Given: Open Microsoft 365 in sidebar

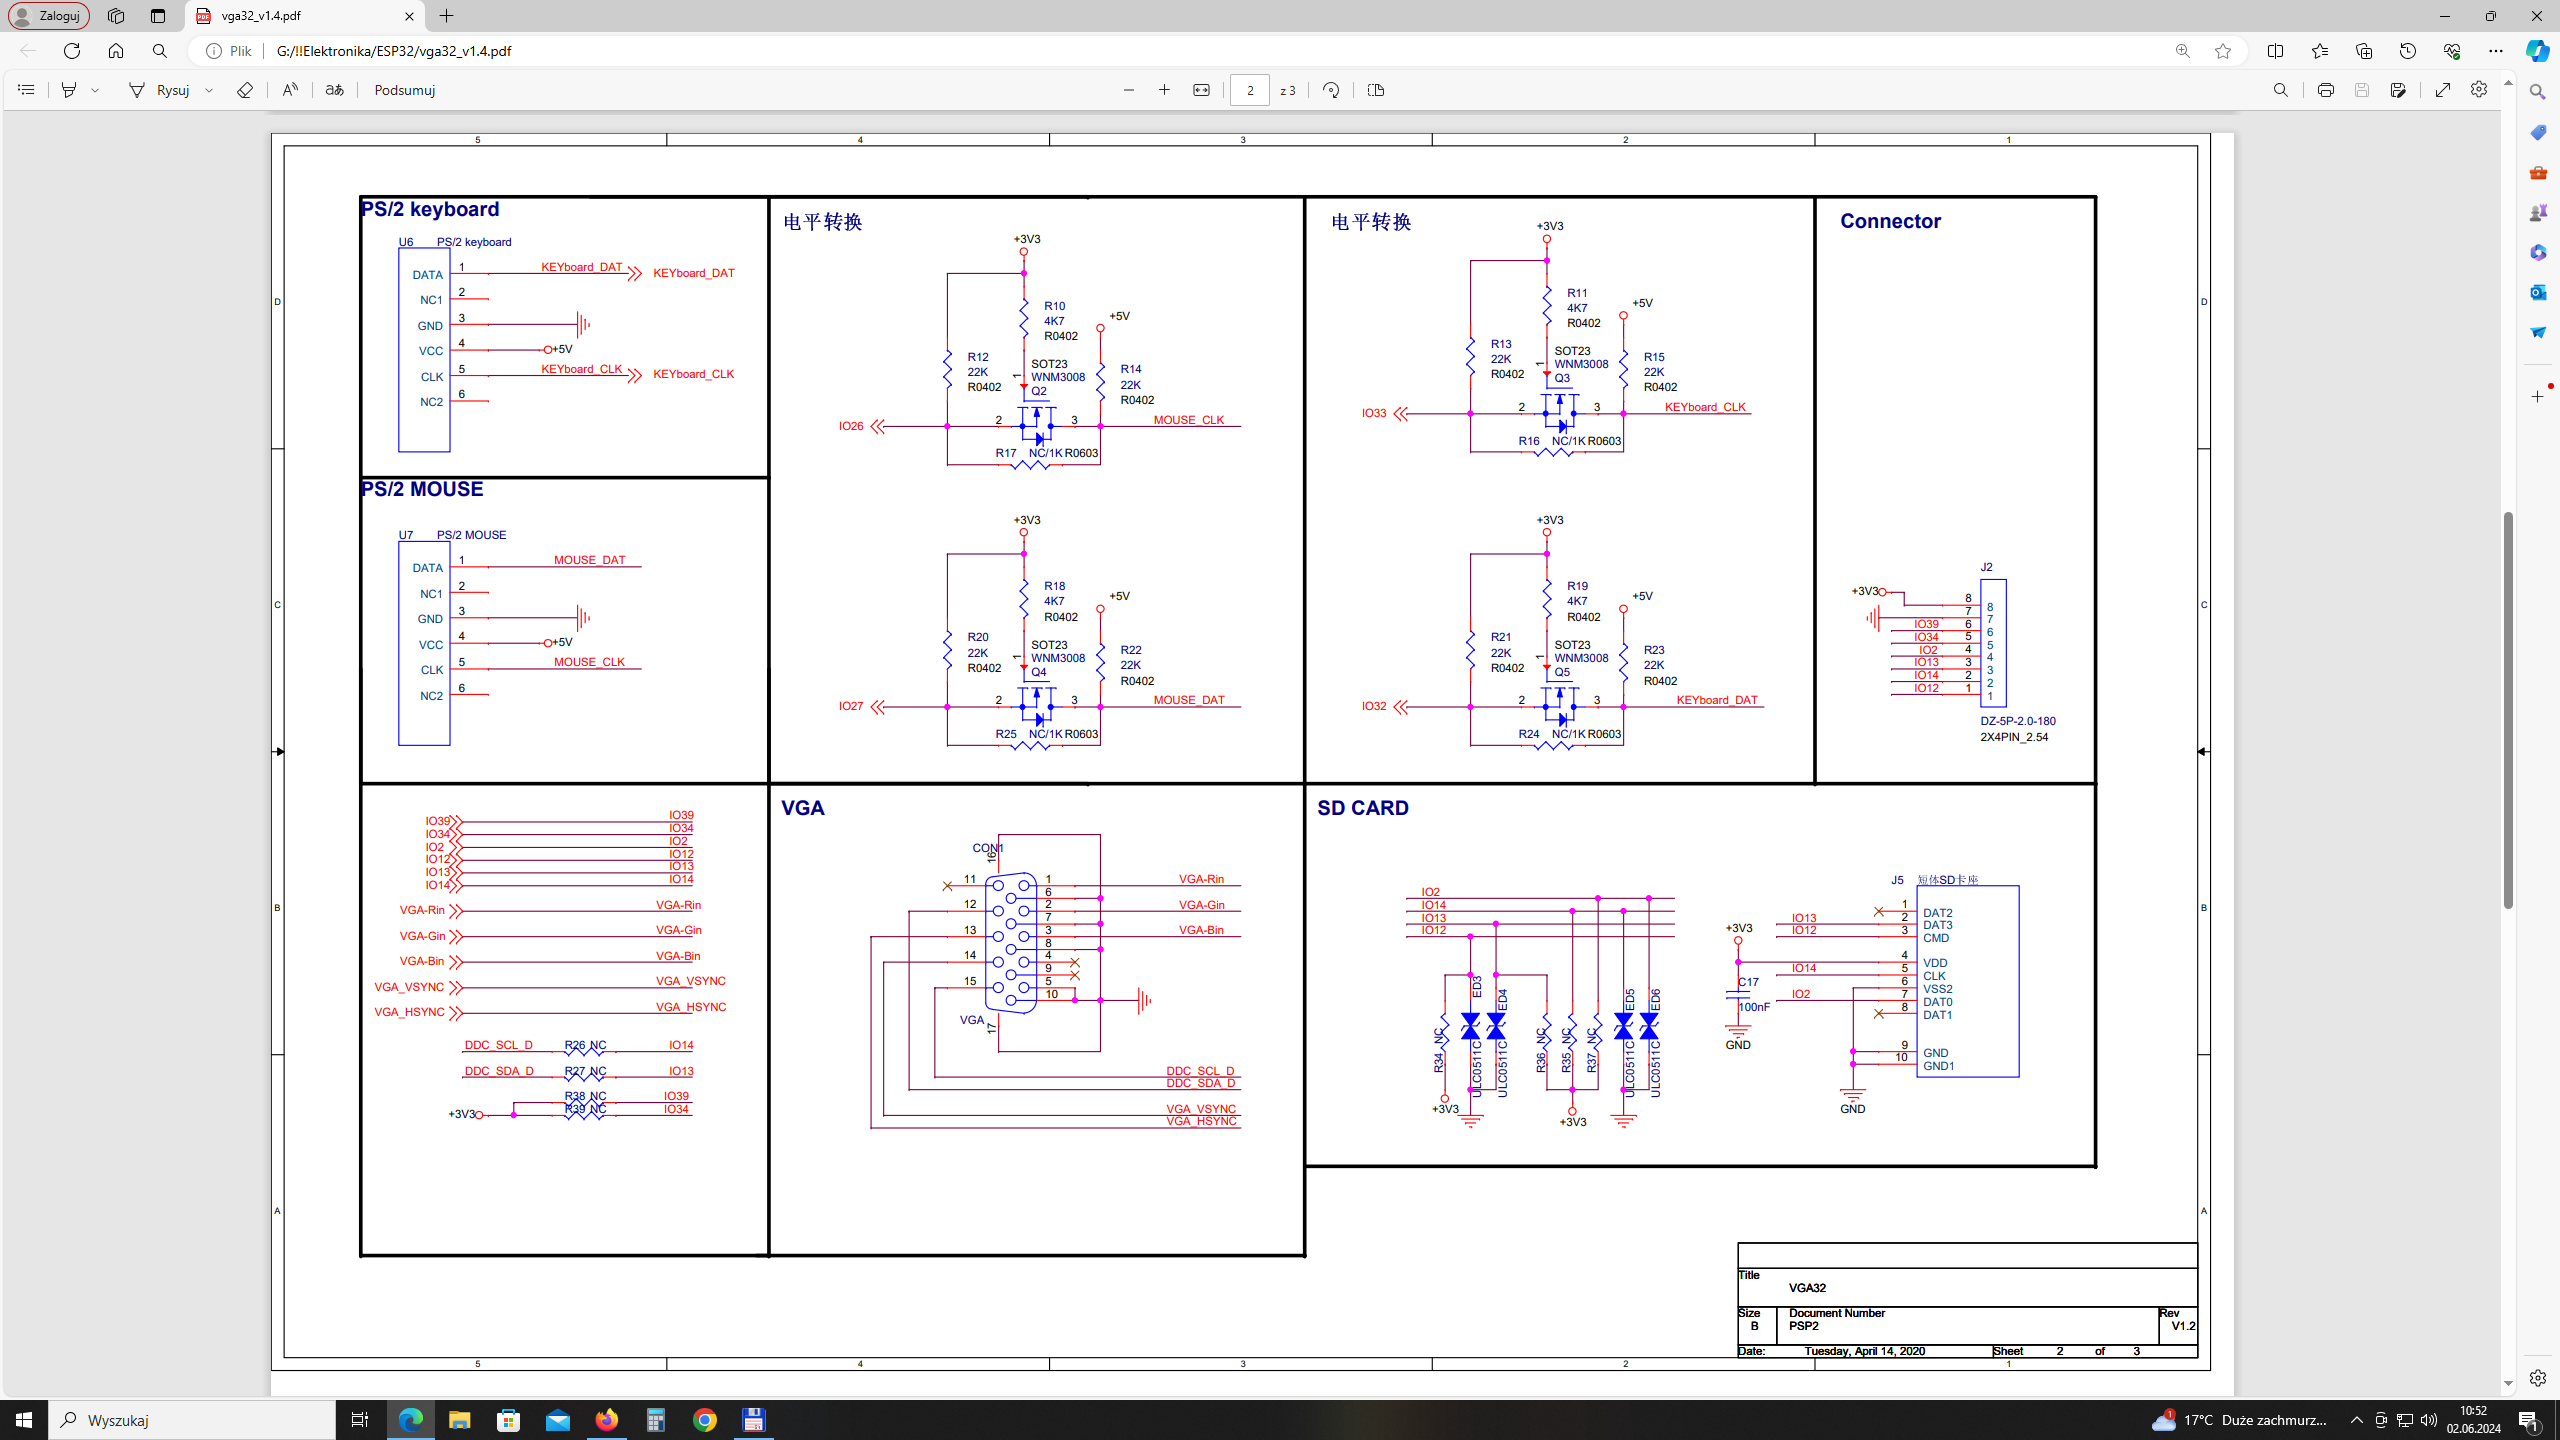Looking at the screenshot, I should point(2538,252).
